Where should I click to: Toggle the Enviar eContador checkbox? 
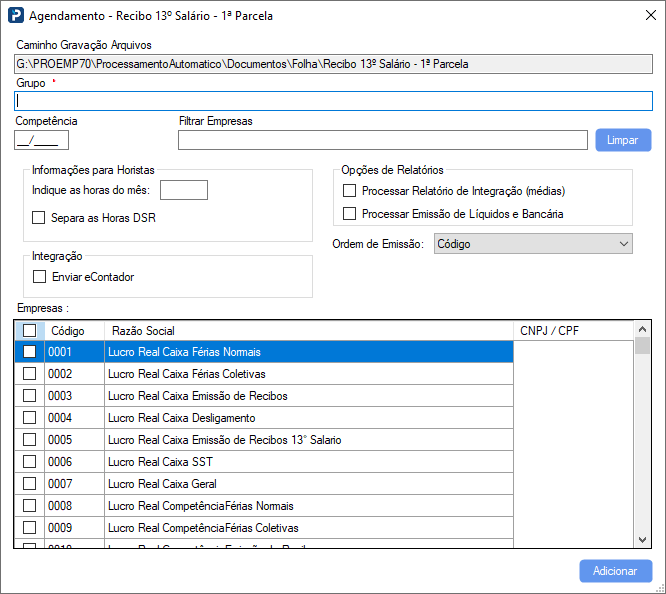(x=39, y=277)
